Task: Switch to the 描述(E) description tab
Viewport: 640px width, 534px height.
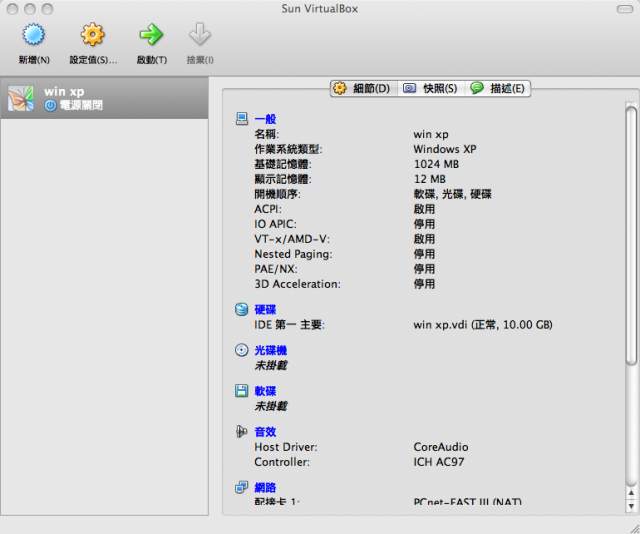Action: (x=498, y=88)
